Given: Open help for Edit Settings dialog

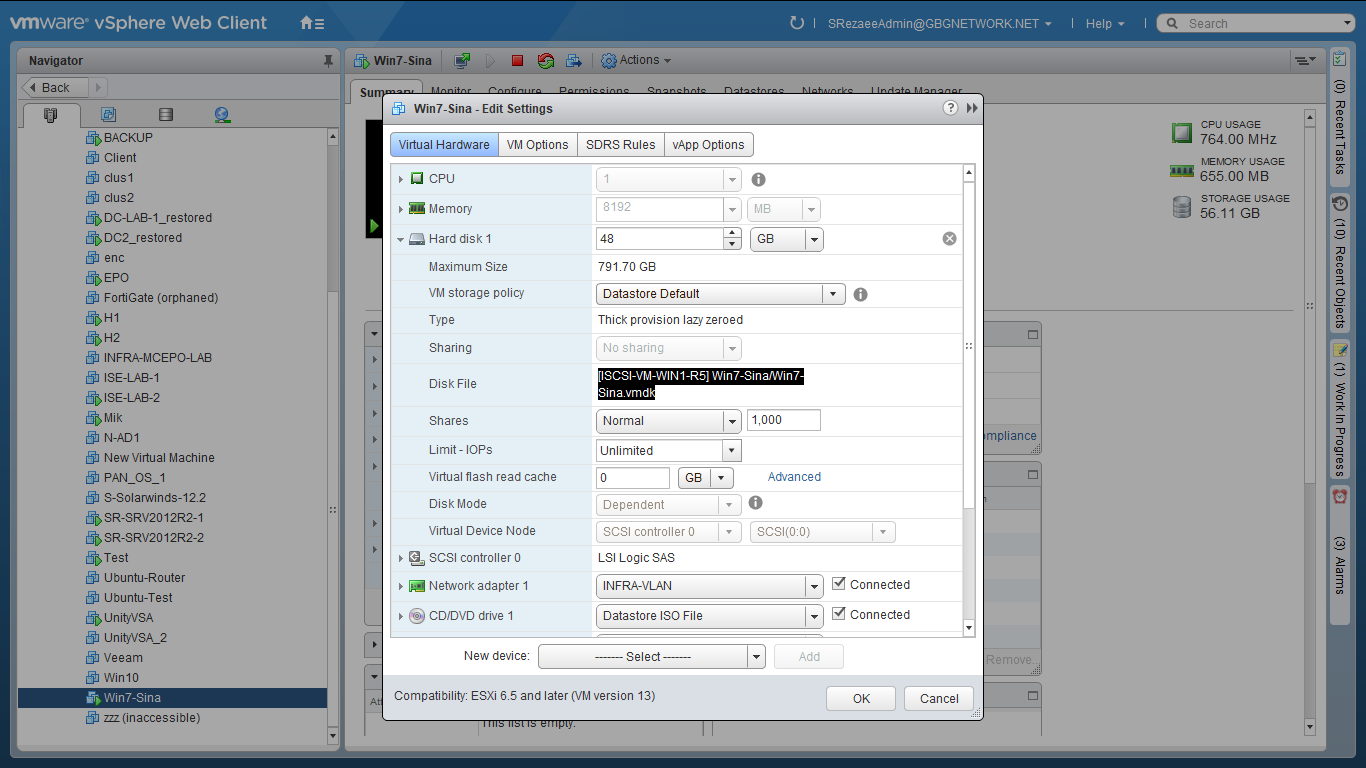Looking at the screenshot, I should coord(951,108).
